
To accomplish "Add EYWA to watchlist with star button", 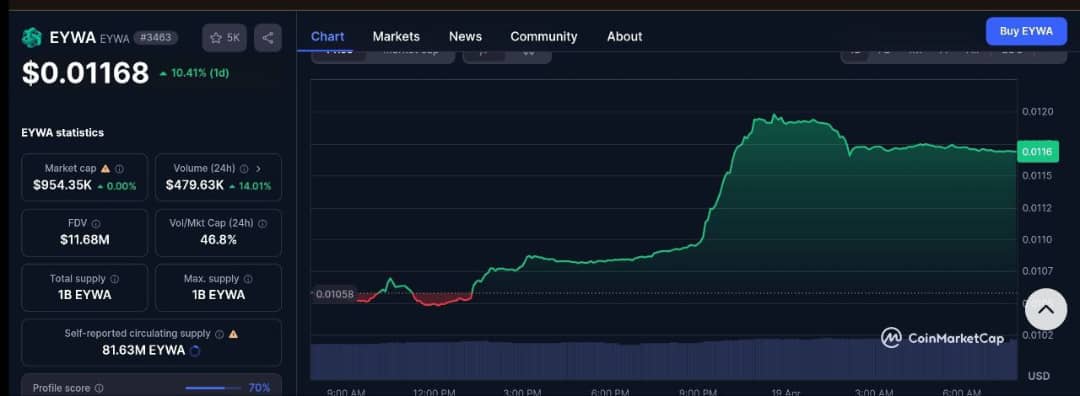I will pyautogui.click(x=225, y=38).
